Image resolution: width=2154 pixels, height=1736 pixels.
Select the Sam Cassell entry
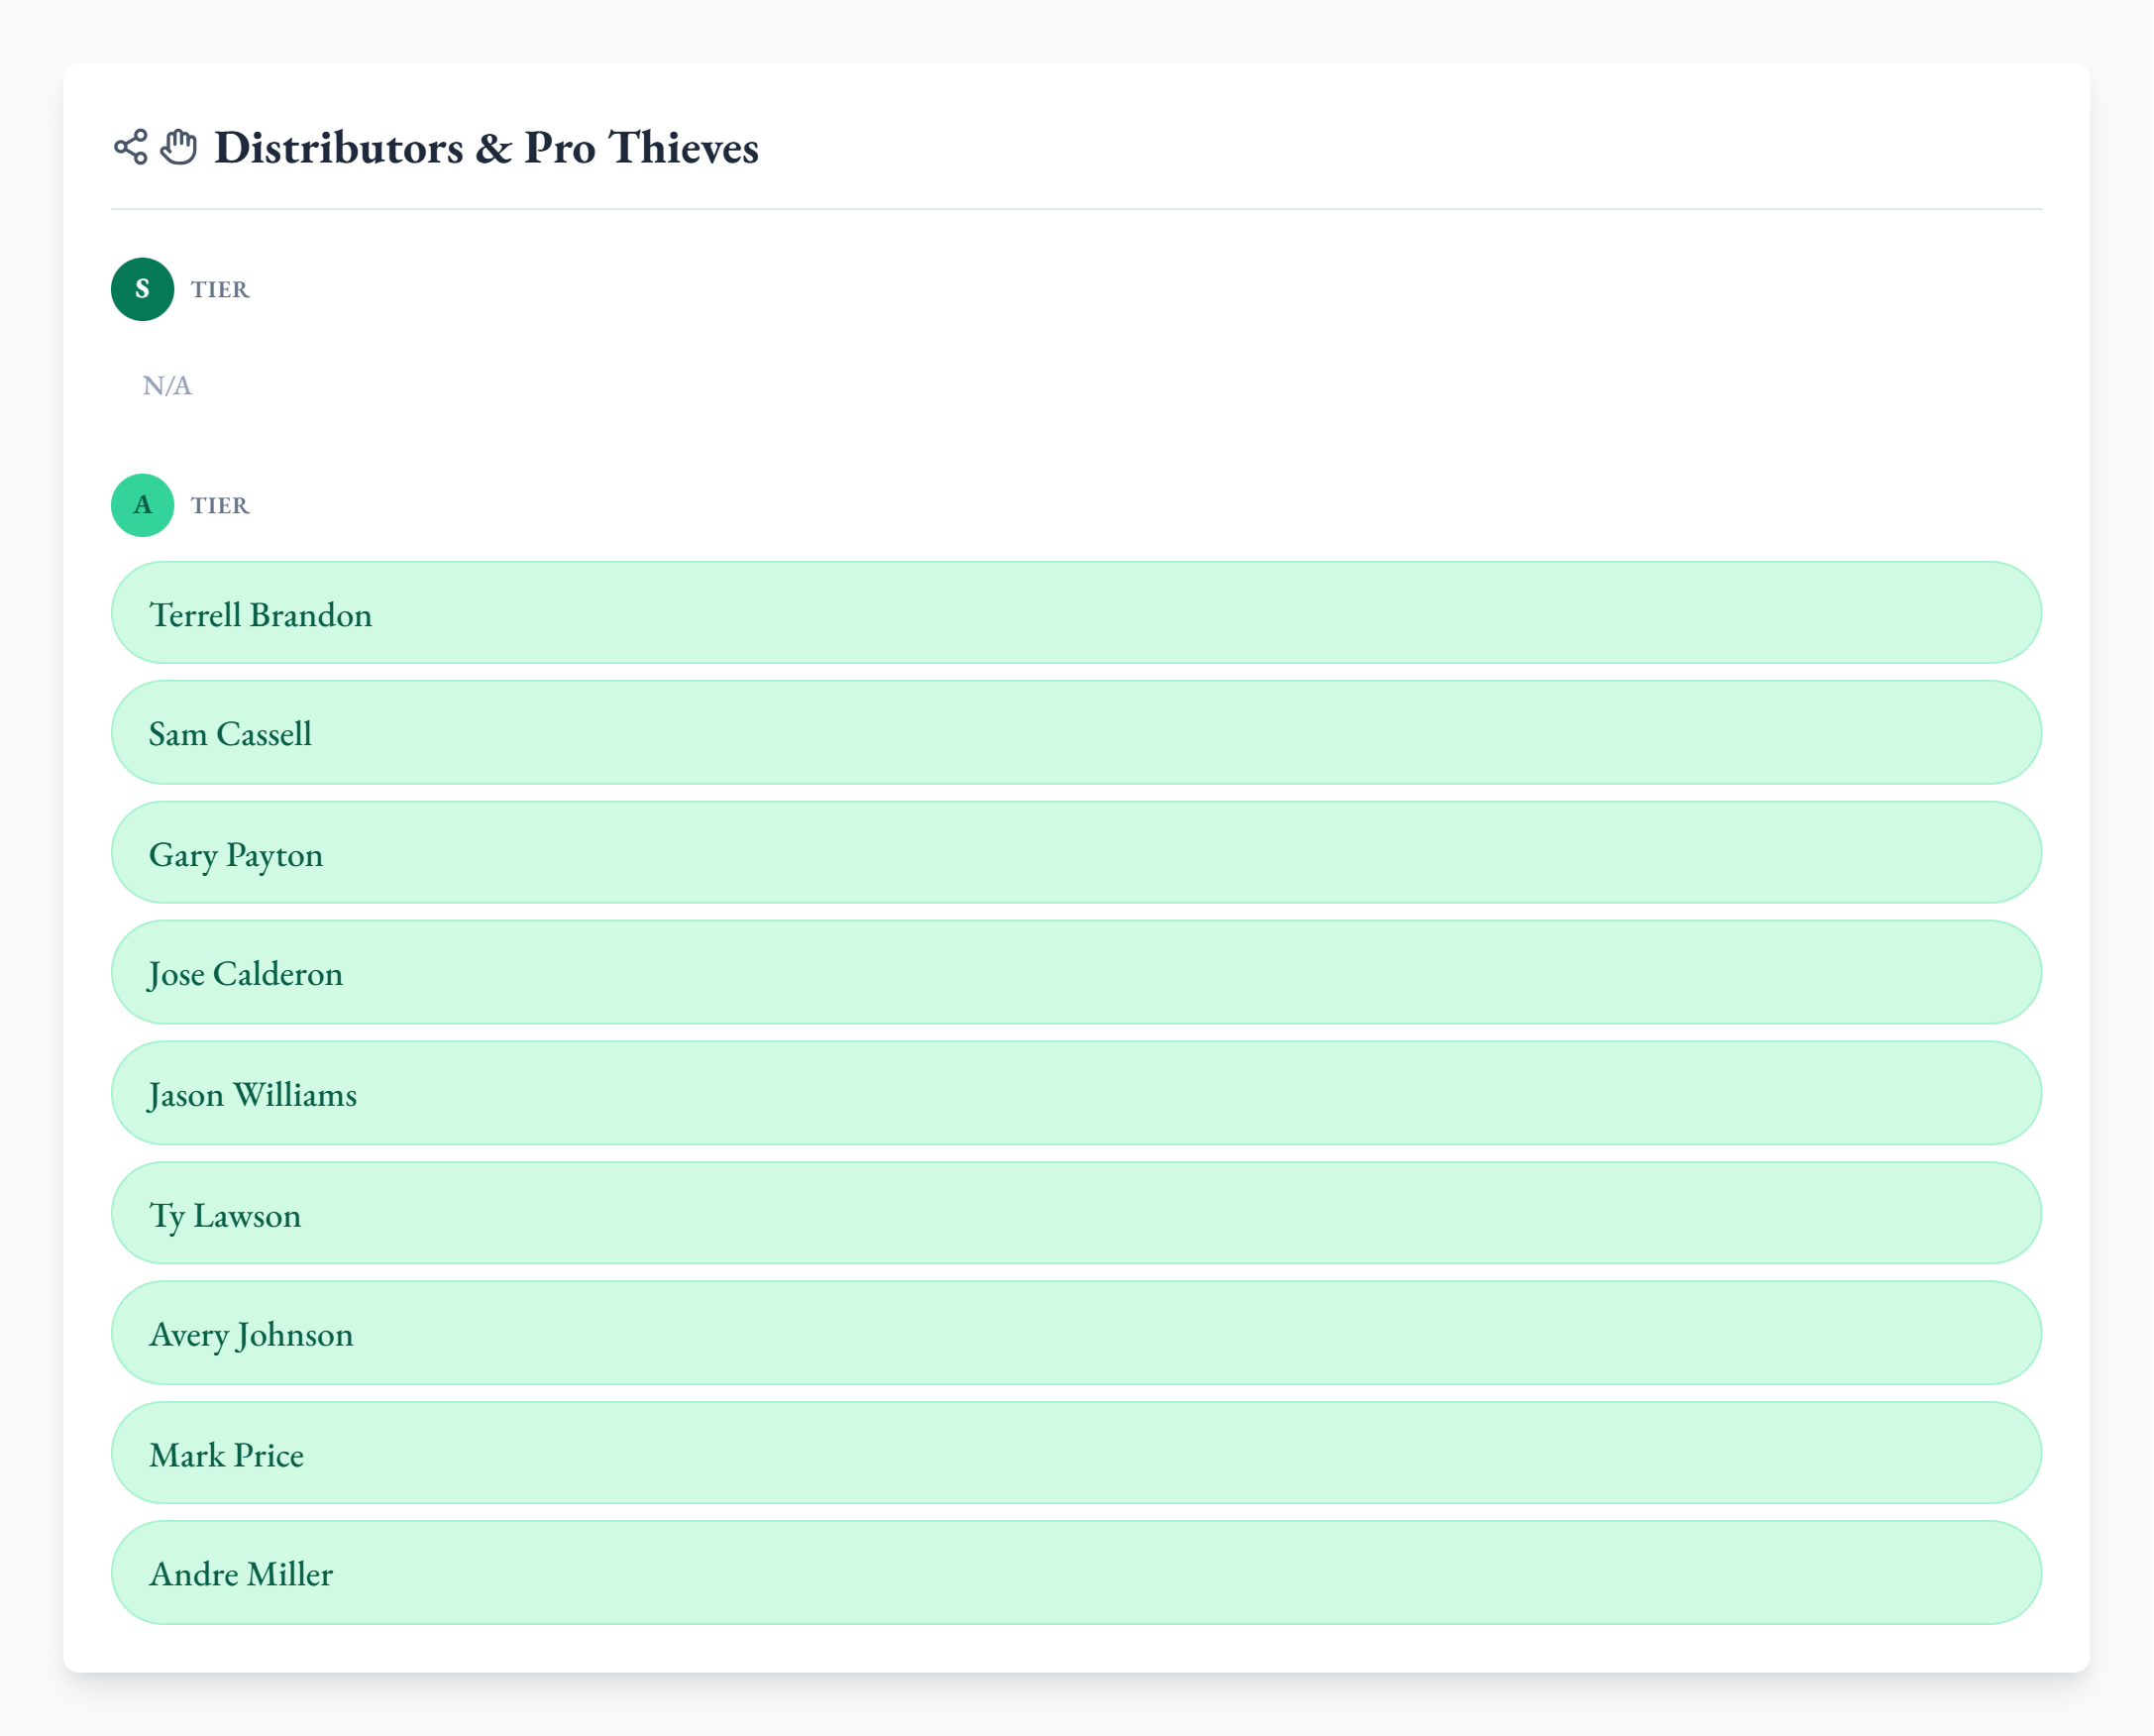click(x=1076, y=733)
